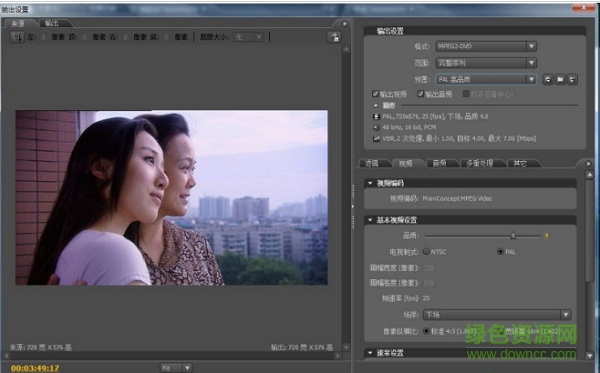Viewport: 600px width, 373px height.
Task: Open the source panel flyout menu arrow
Action: pyautogui.click(x=344, y=24)
